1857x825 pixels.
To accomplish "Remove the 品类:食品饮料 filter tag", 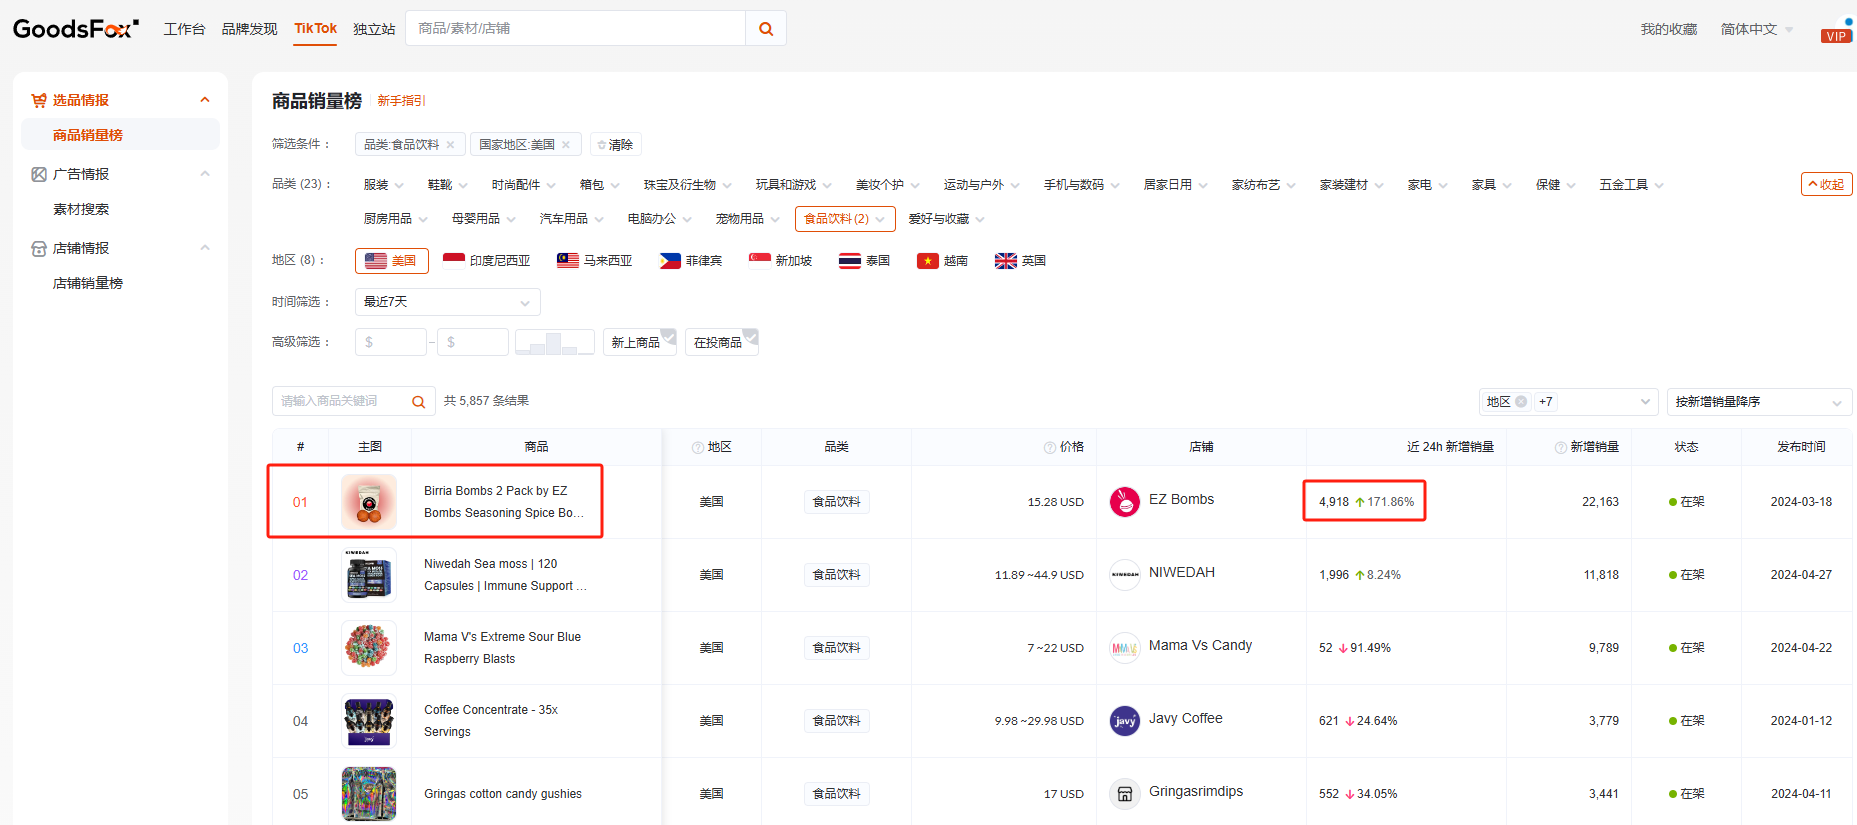I will click(x=450, y=145).
